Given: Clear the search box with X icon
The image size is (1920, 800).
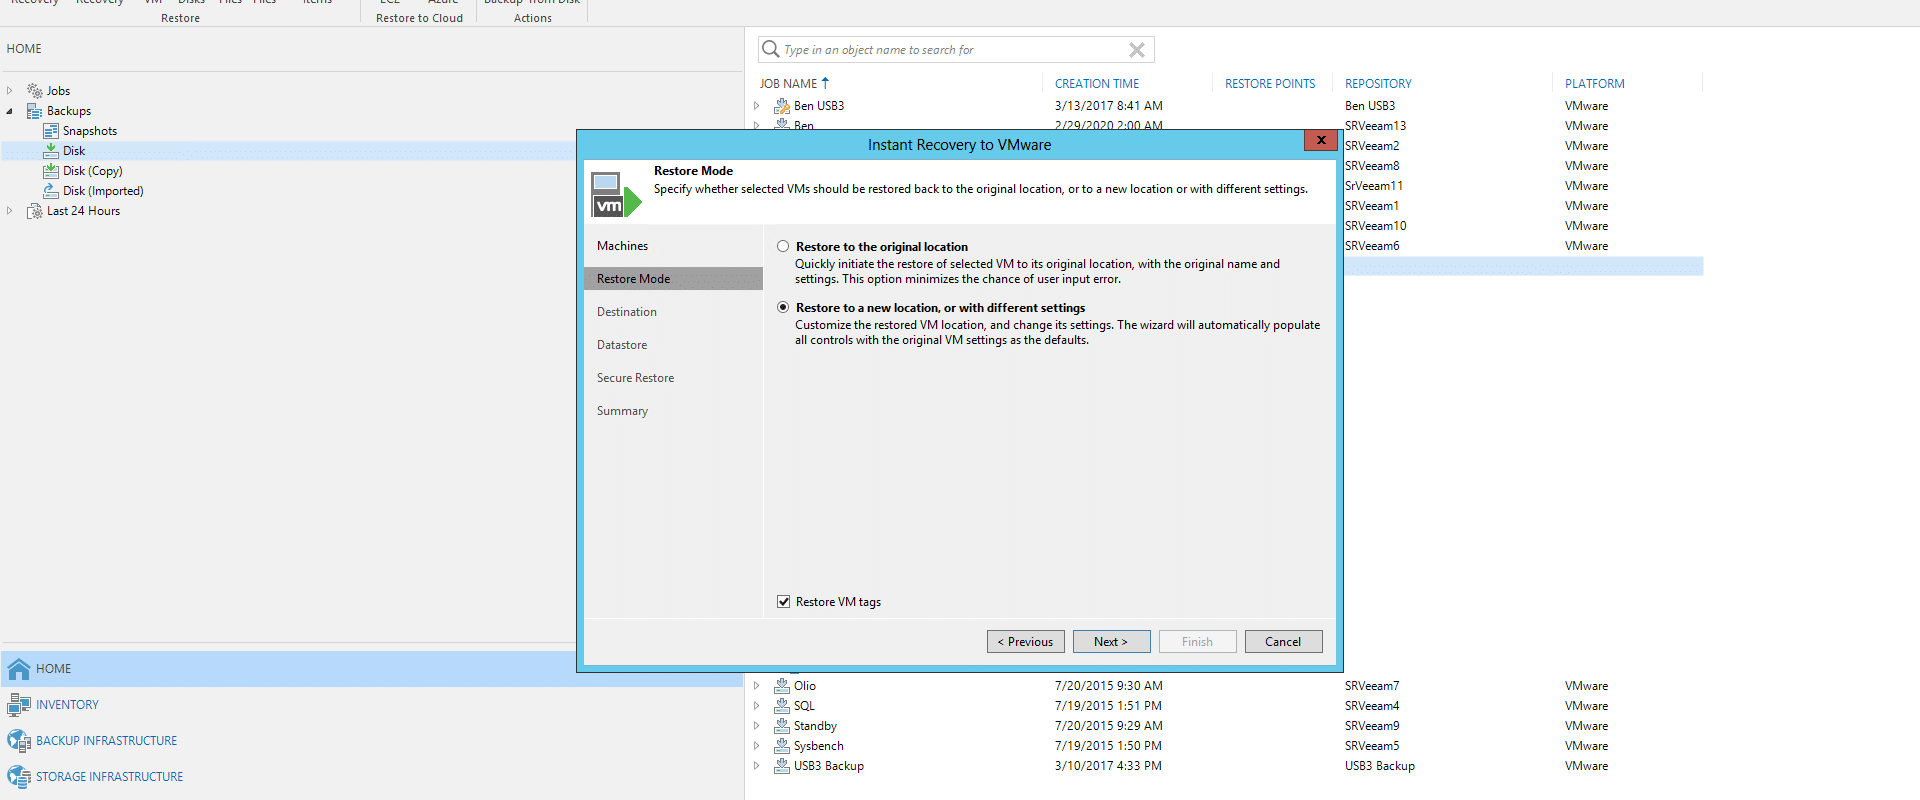Looking at the screenshot, I should pos(1137,50).
